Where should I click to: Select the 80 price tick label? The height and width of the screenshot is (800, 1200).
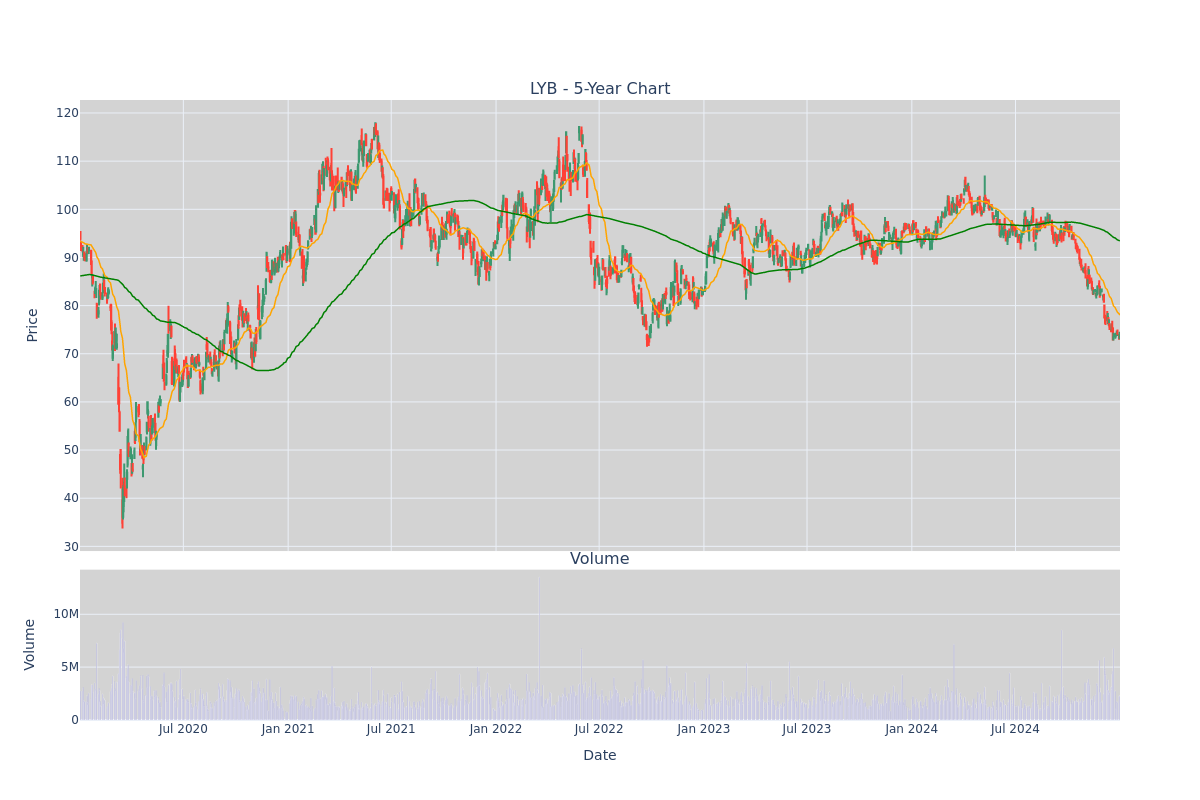[70, 306]
